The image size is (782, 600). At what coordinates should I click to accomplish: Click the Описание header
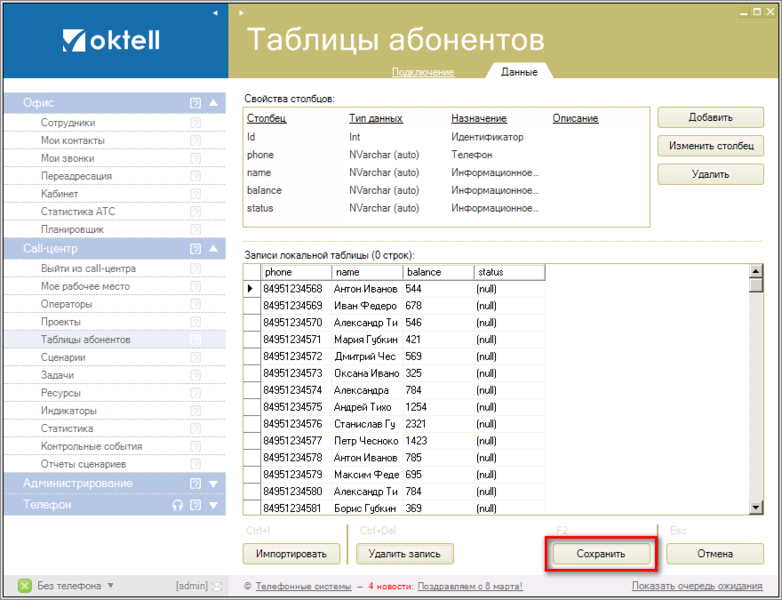(x=575, y=119)
